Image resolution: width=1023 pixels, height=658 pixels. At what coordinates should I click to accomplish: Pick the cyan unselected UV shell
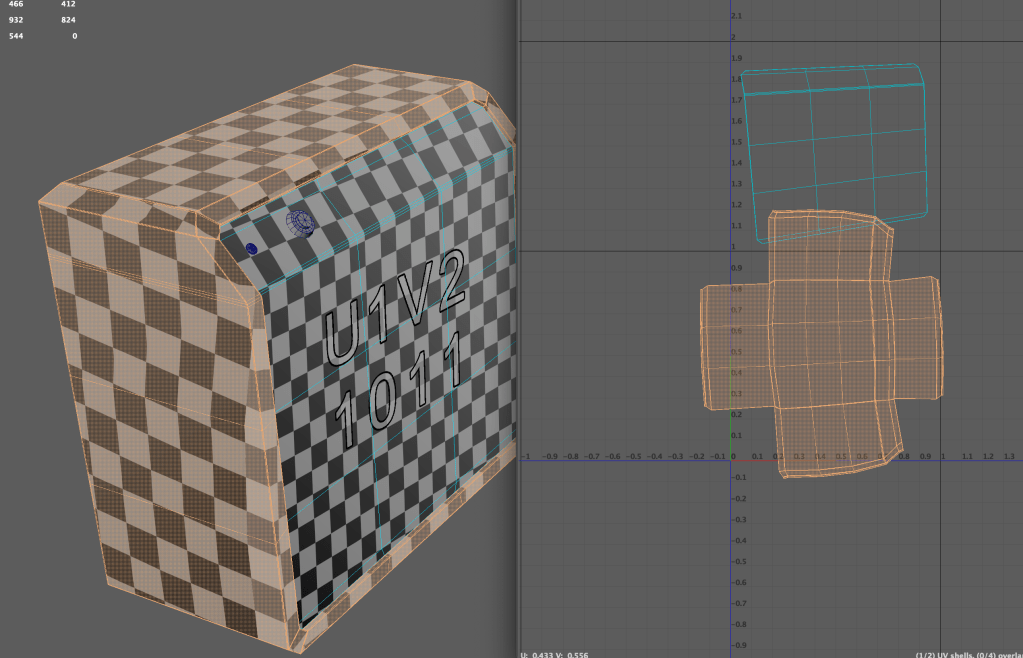[838, 150]
